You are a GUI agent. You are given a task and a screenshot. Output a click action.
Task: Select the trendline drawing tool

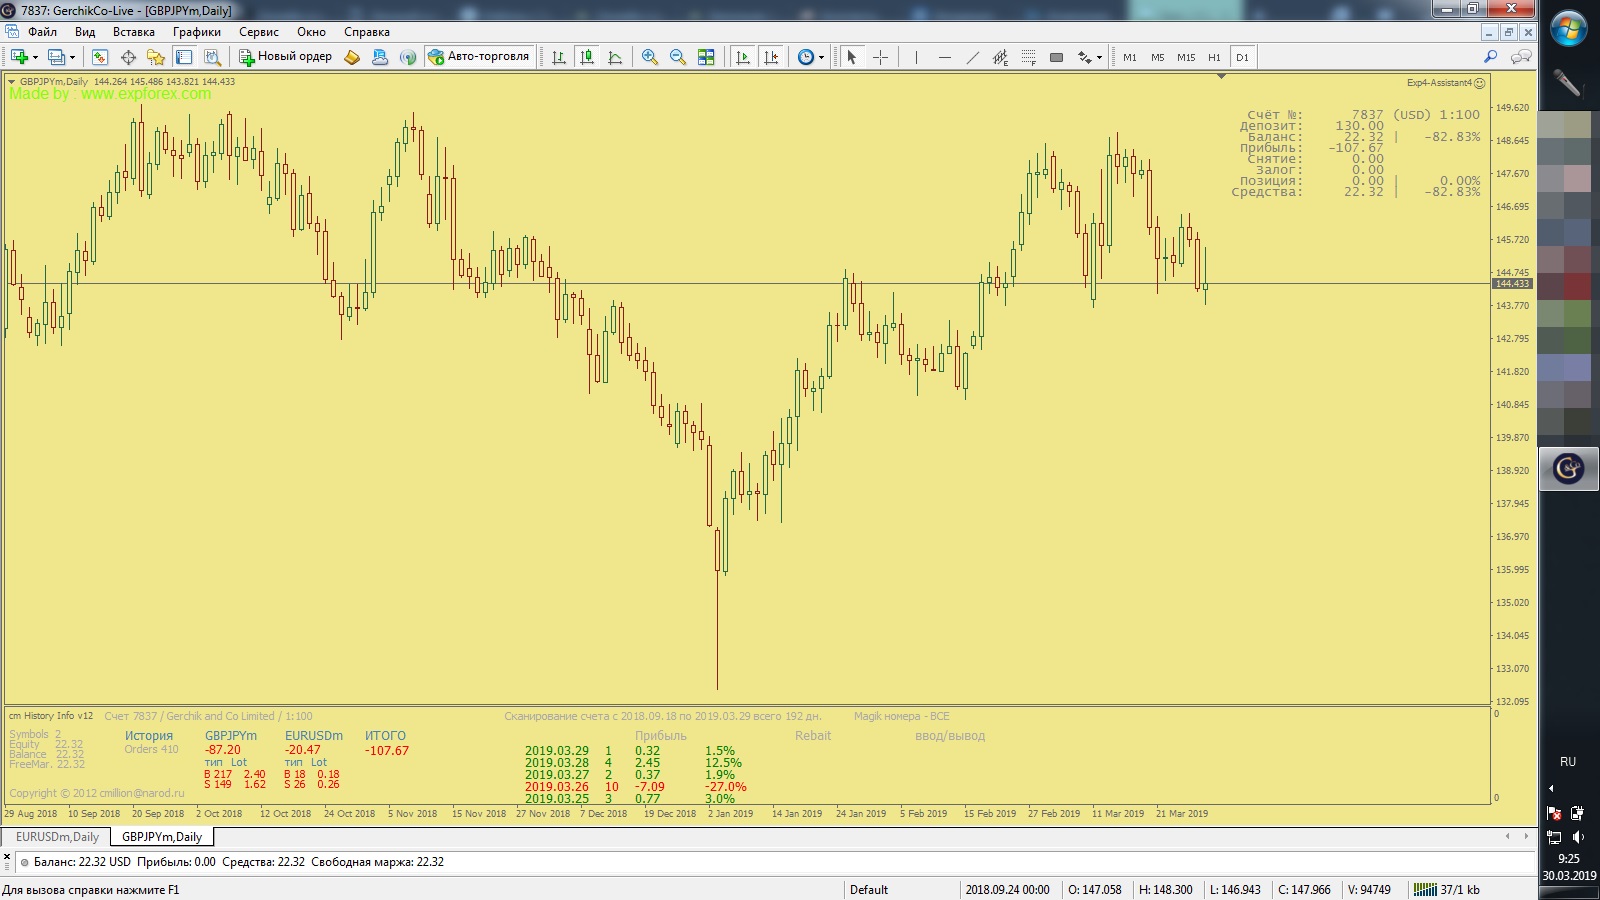972,57
